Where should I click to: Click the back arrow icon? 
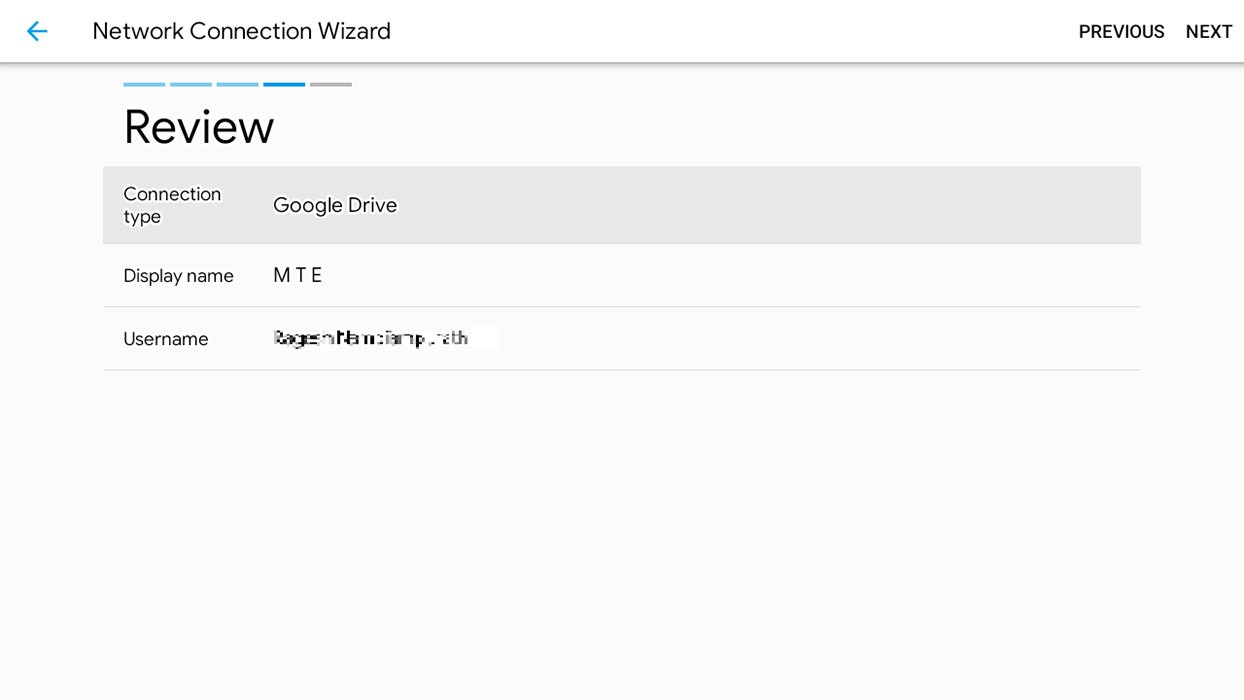tap(37, 31)
